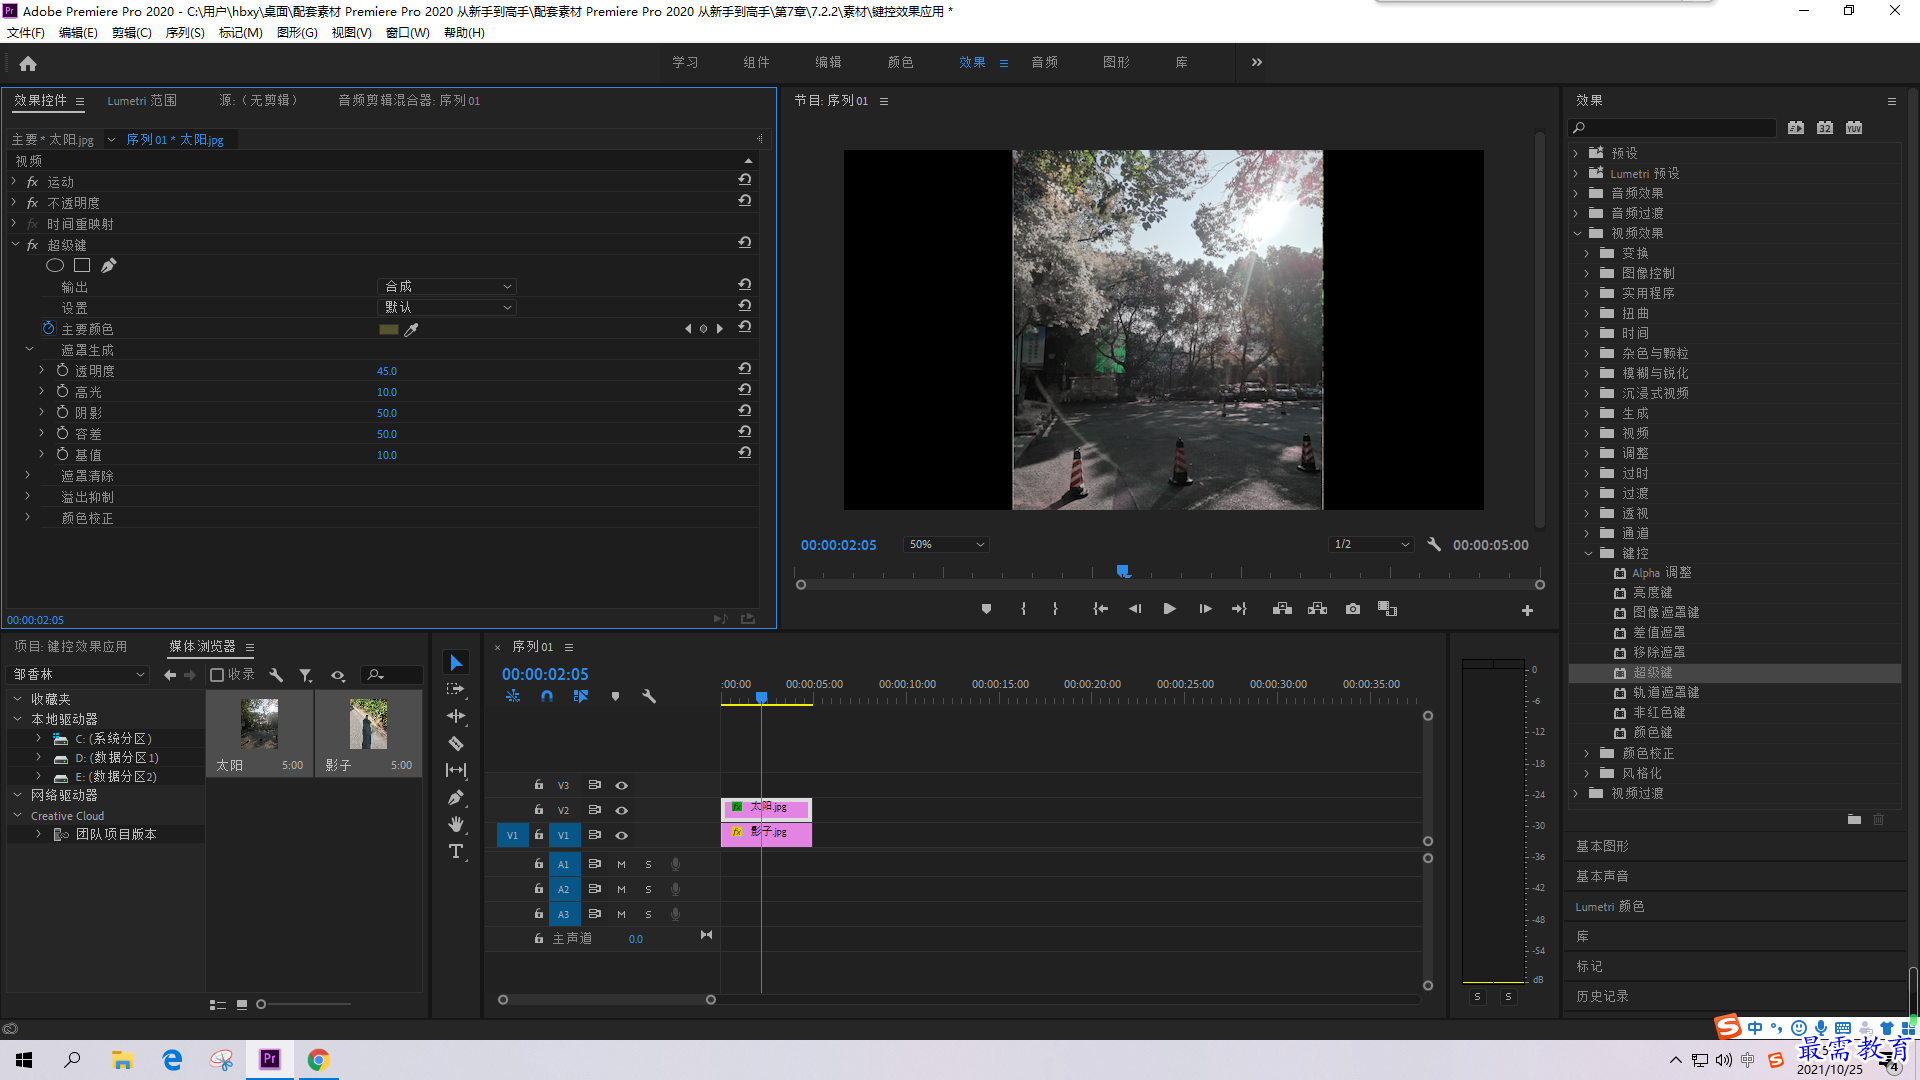Export frame with camera icon
The width and height of the screenshot is (1920, 1080).
pyautogui.click(x=1353, y=609)
